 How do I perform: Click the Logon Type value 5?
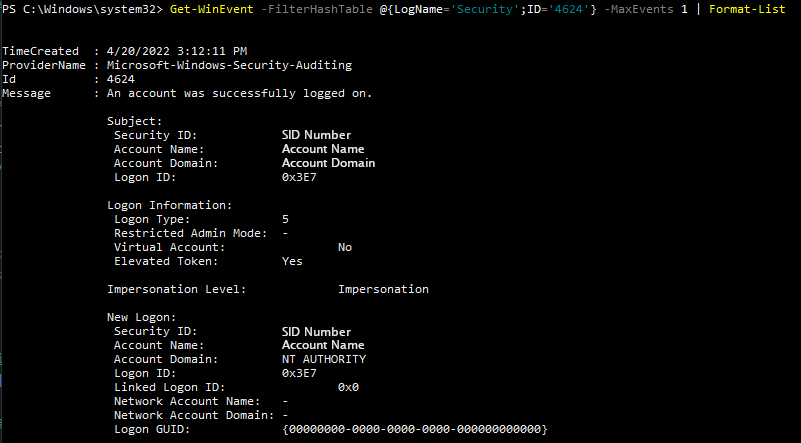[285, 219]
